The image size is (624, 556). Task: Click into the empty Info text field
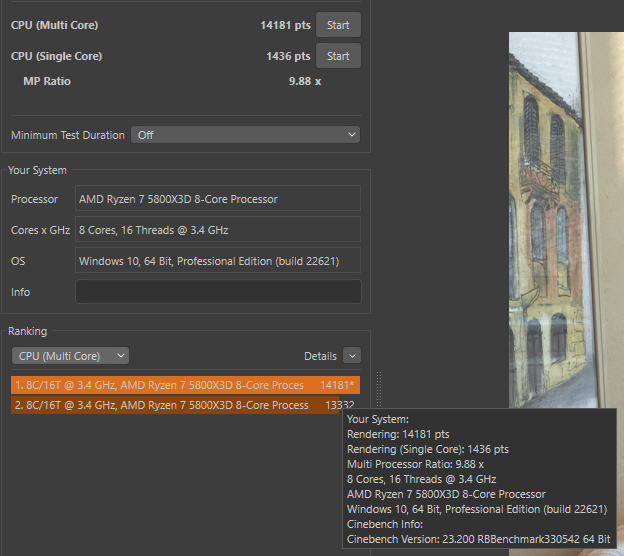tap(218, 291)
